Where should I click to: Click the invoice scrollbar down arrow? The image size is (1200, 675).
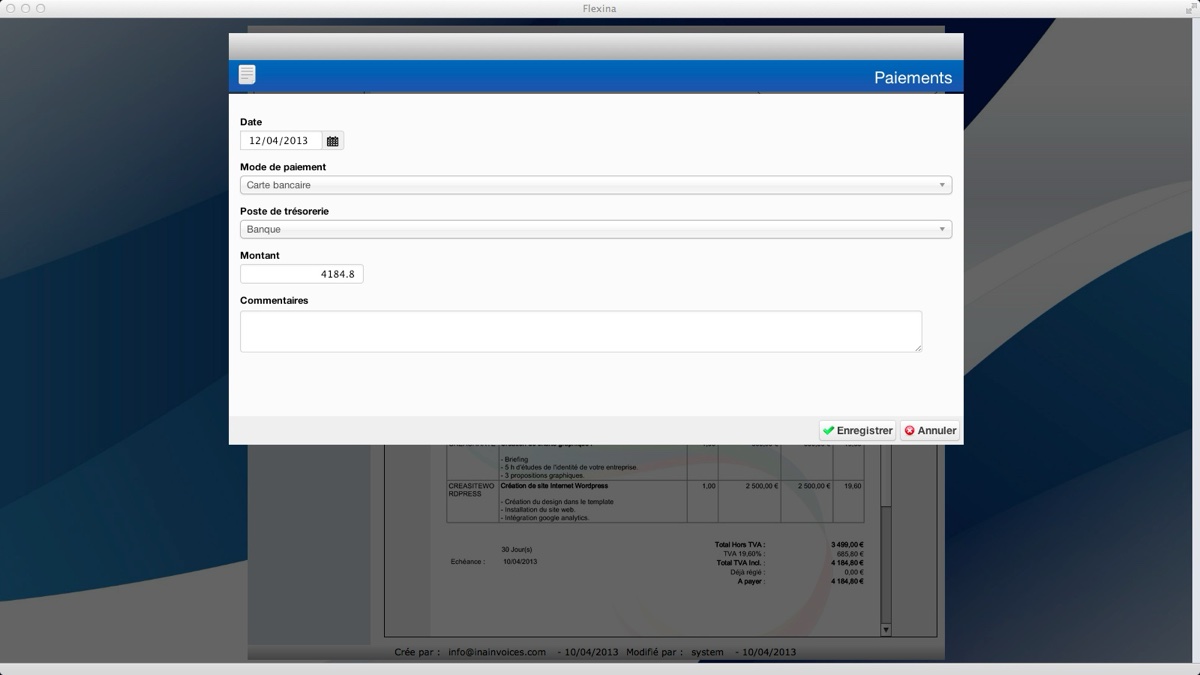point(885,630)
